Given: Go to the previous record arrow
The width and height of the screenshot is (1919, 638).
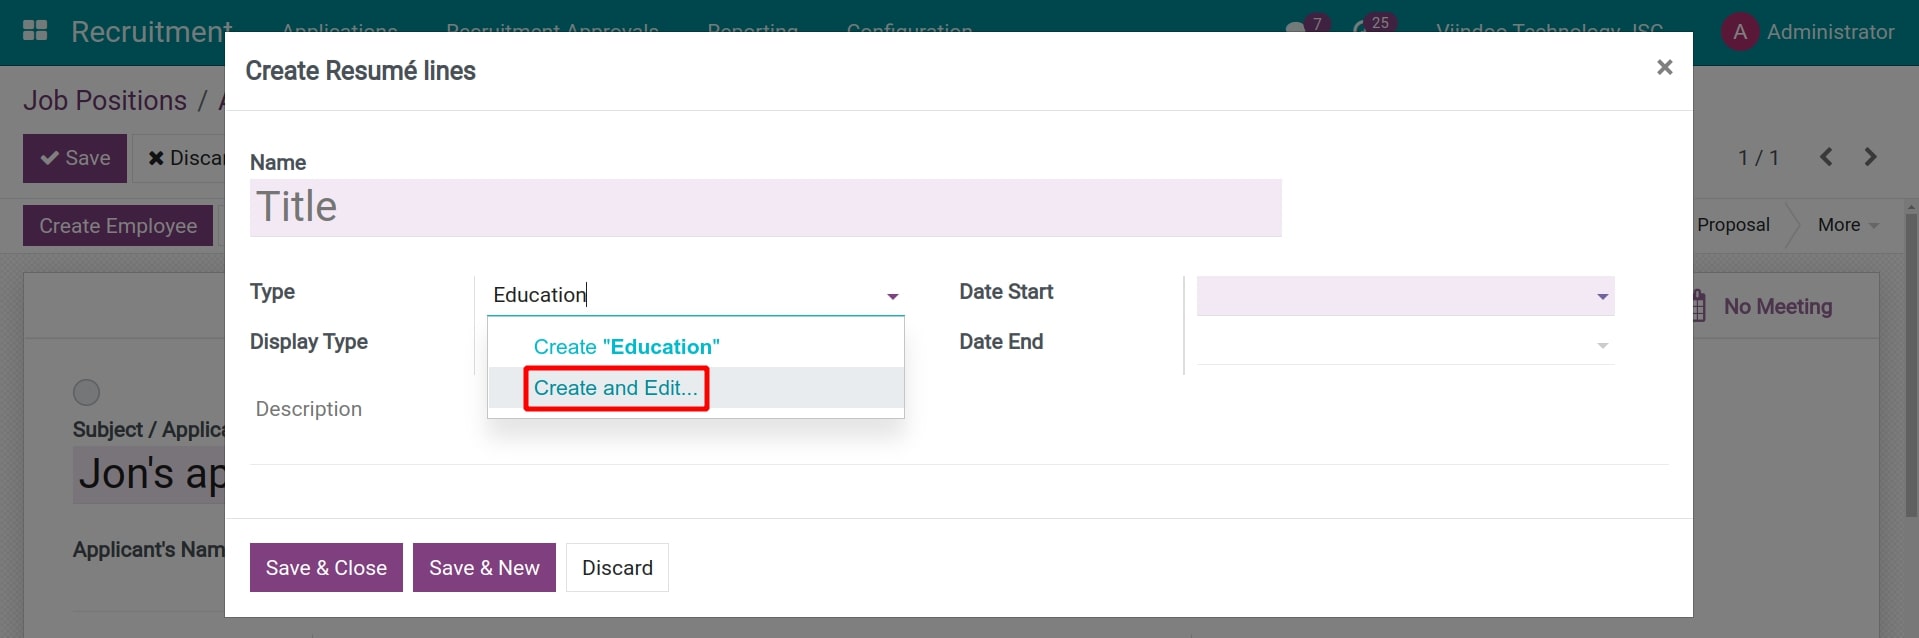Looking at the screenshot, I should pos(1826,157).
